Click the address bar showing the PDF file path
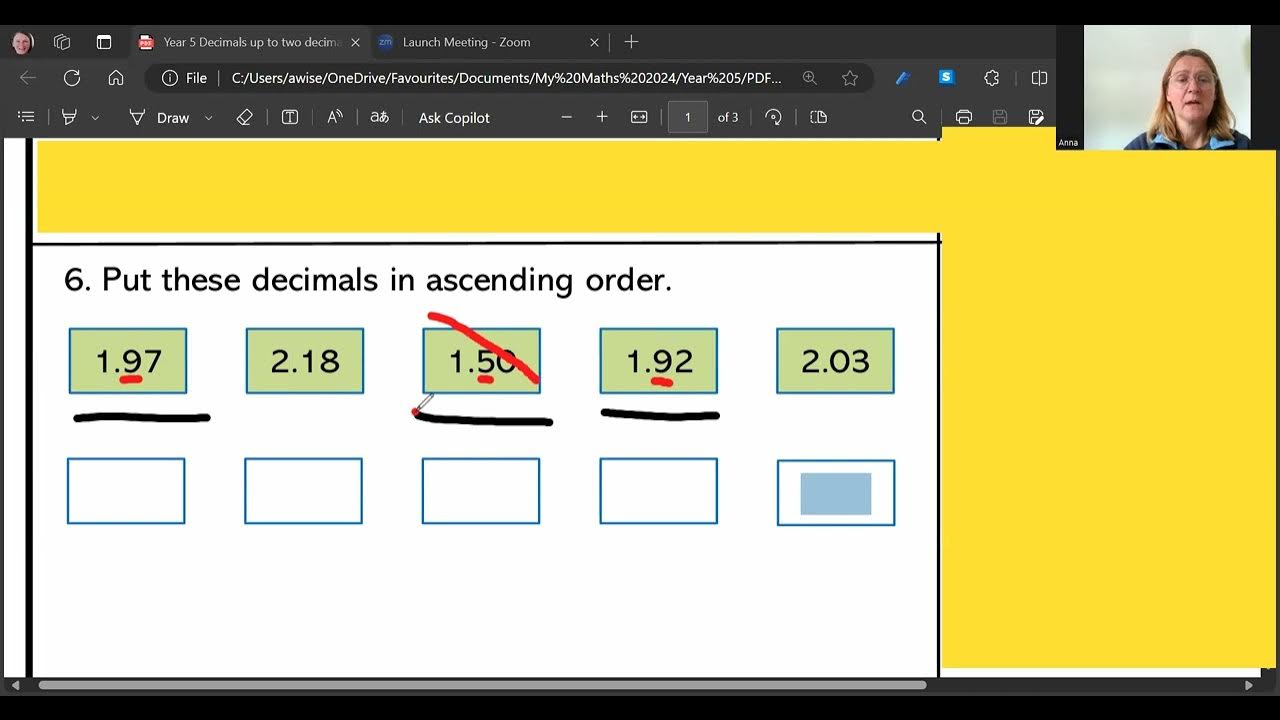 click(506, 78)
